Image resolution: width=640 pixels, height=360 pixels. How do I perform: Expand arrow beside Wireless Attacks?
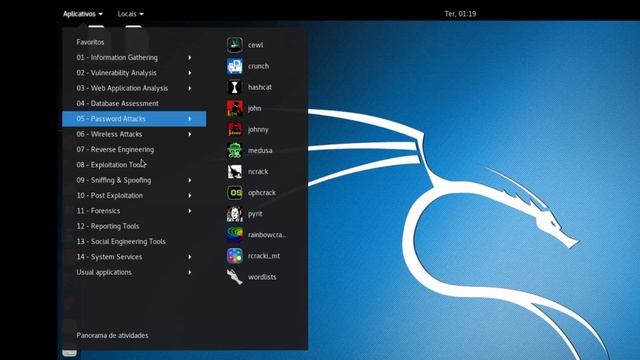190,134
